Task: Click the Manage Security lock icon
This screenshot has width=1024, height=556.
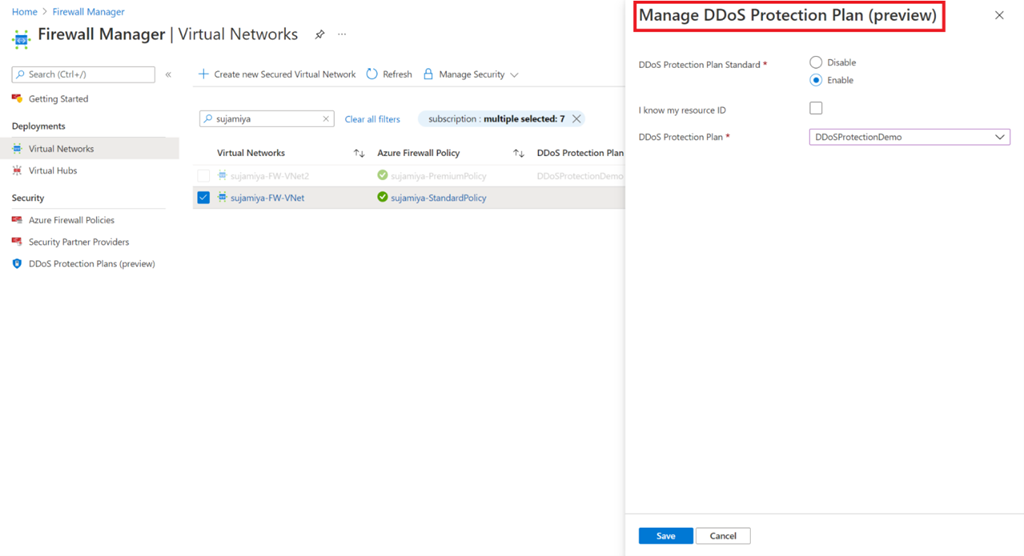Action: (x=428, y=74)
